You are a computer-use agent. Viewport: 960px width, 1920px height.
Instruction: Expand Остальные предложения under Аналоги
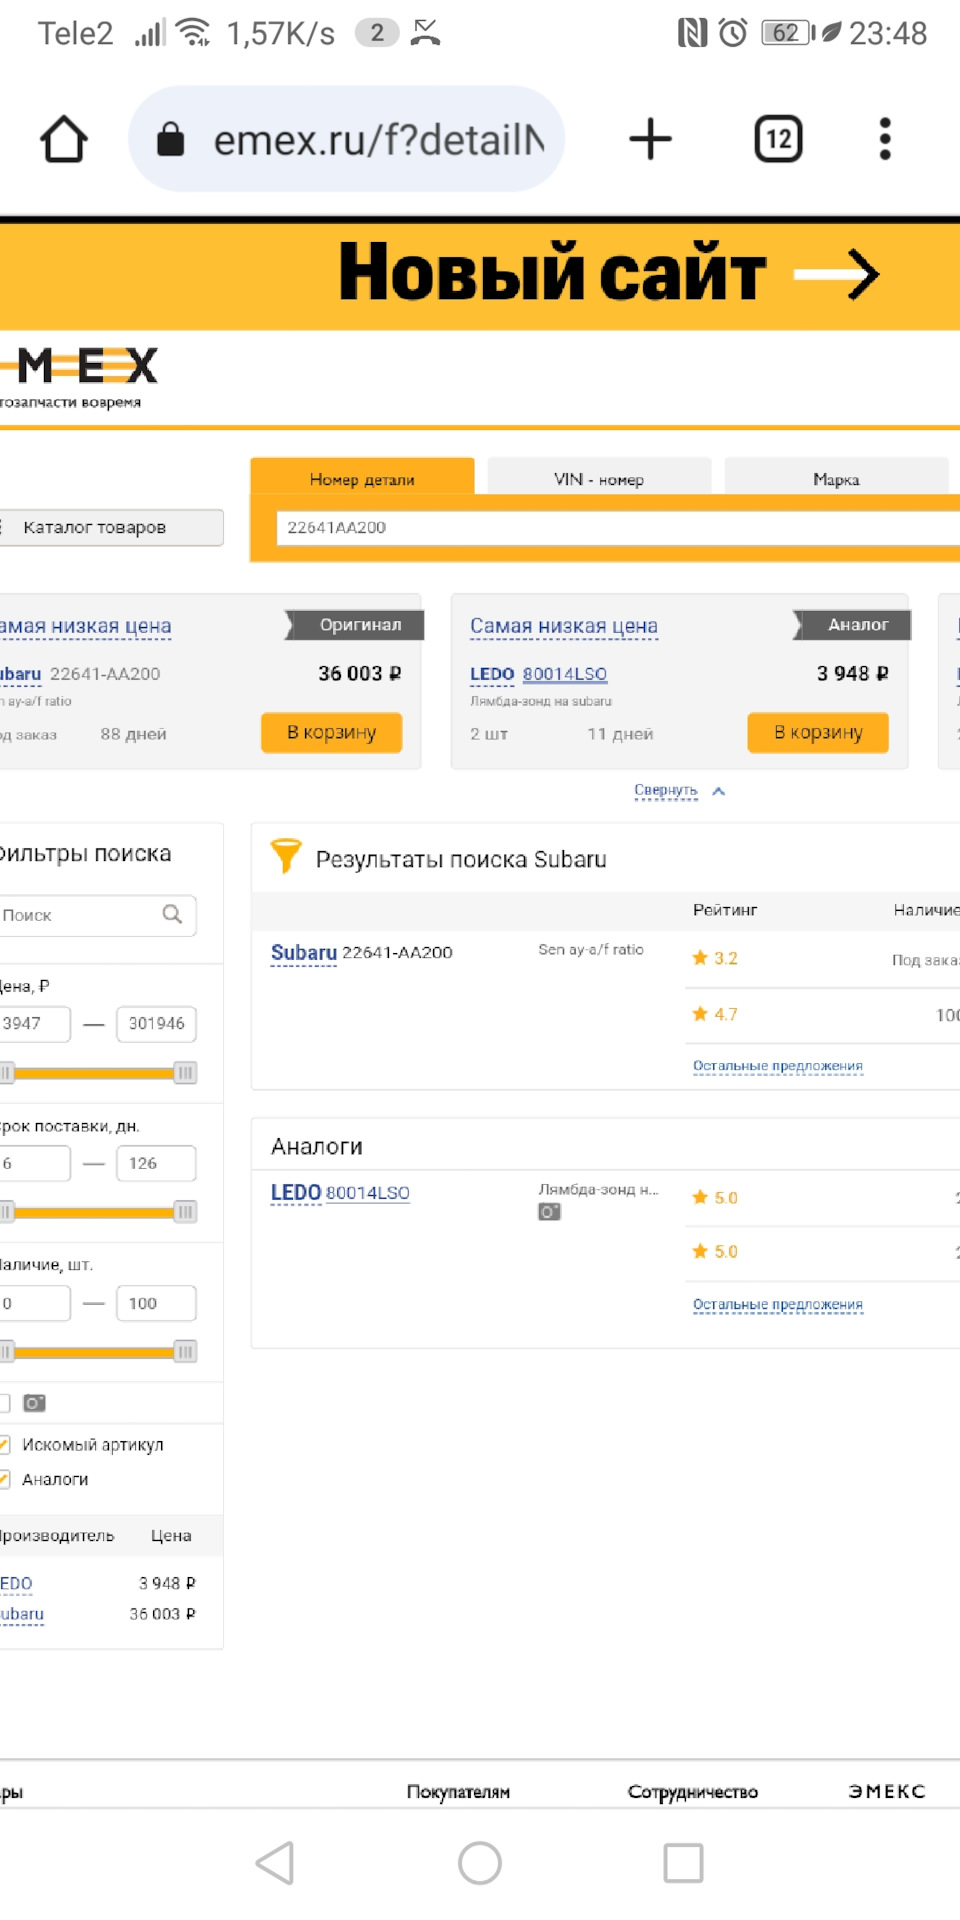pos(777,1304)
